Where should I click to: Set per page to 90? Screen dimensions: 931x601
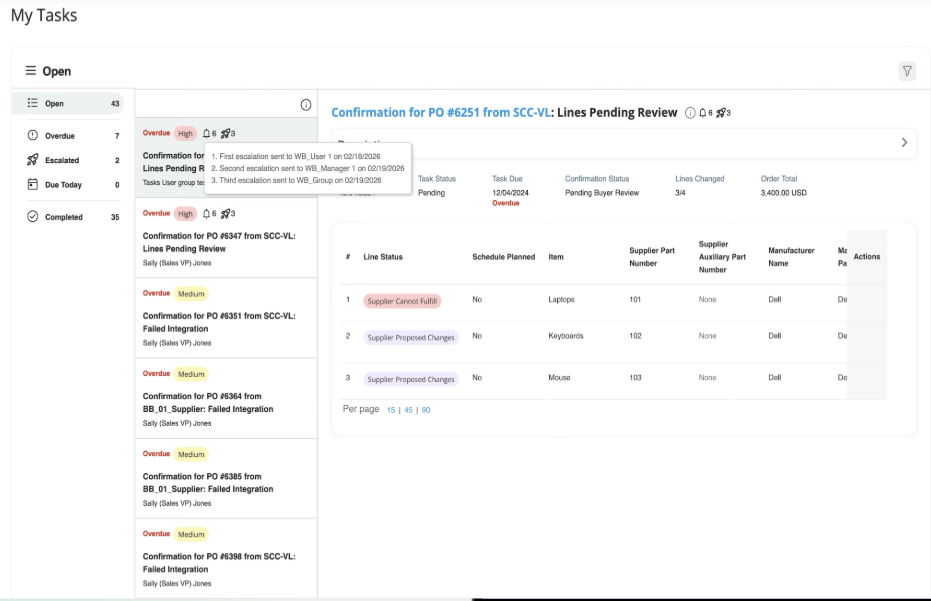(426, 410)
